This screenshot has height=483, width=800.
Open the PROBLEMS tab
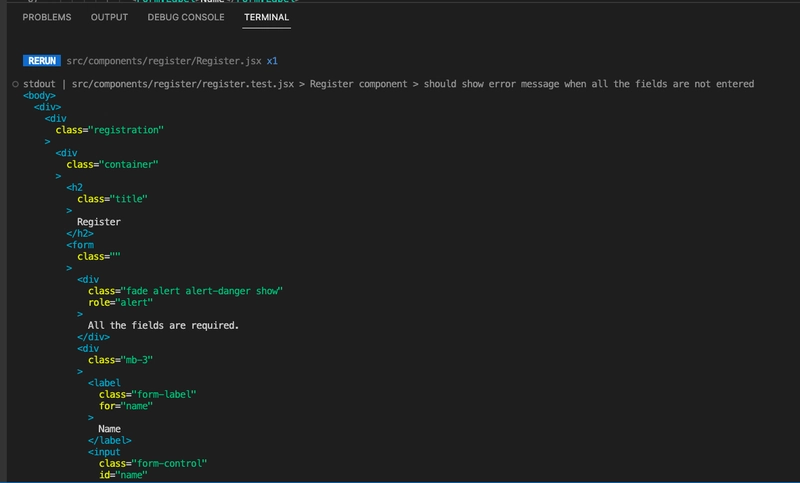[47, 17]
